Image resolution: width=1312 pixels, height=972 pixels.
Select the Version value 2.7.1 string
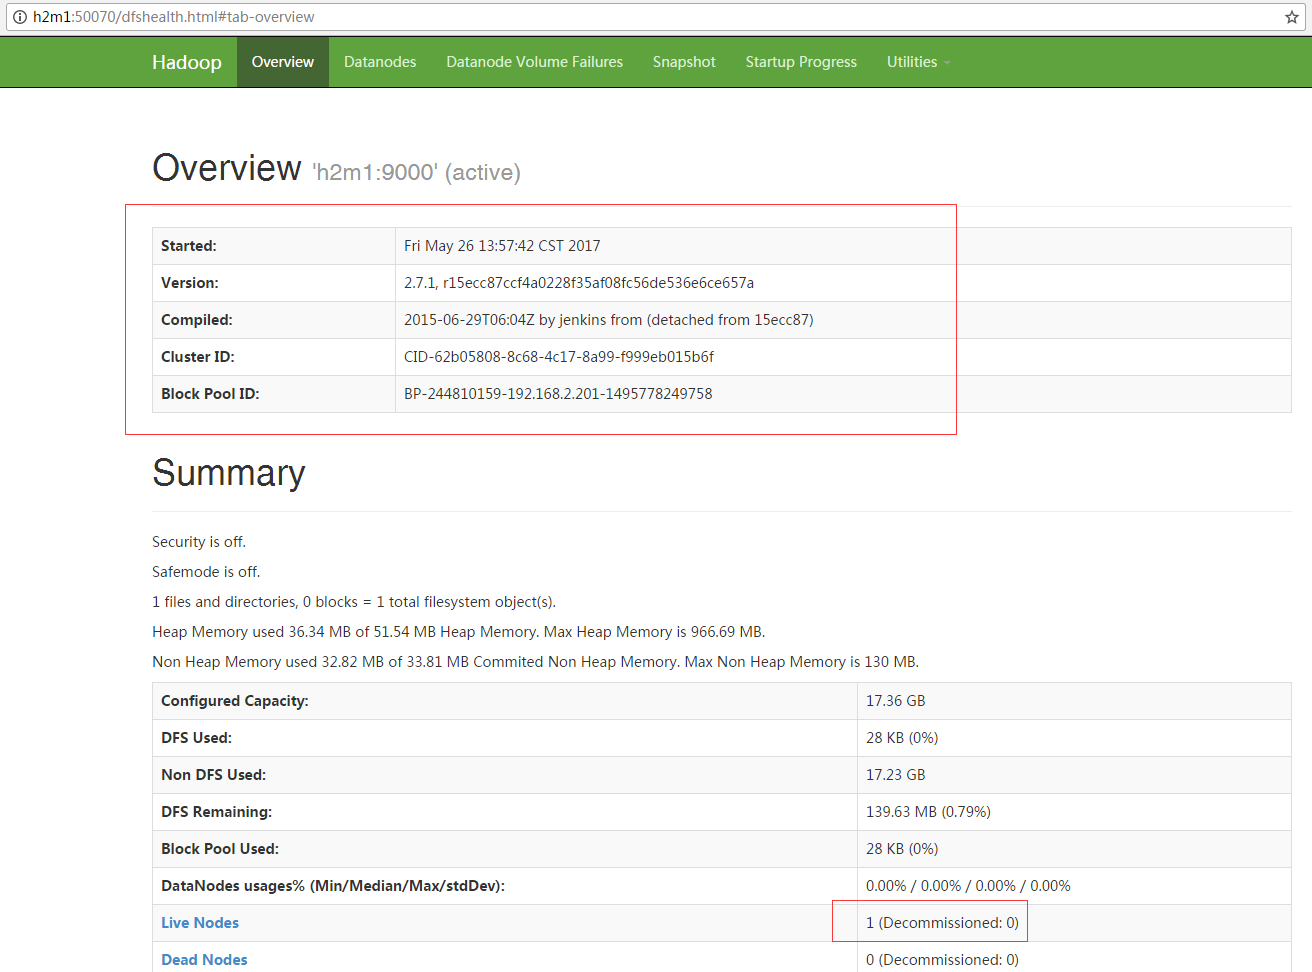(x=579, y=283)
